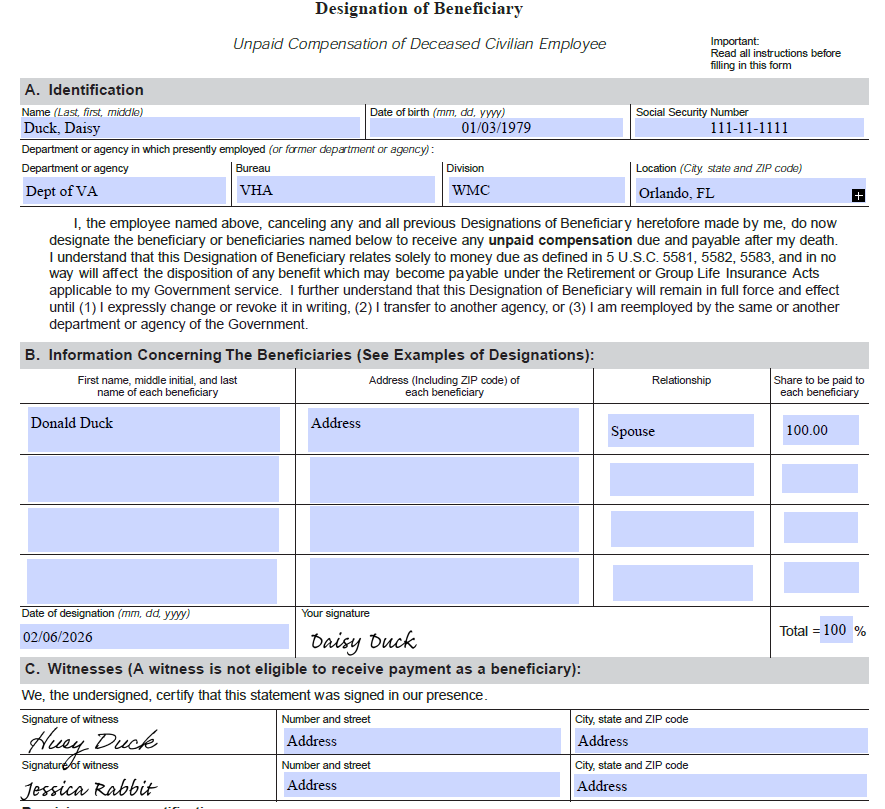The width and height of the screenshot is (885, 809).
Task: Select the Name field containing Duck, Daisy
Action: [x=191, y=128]
